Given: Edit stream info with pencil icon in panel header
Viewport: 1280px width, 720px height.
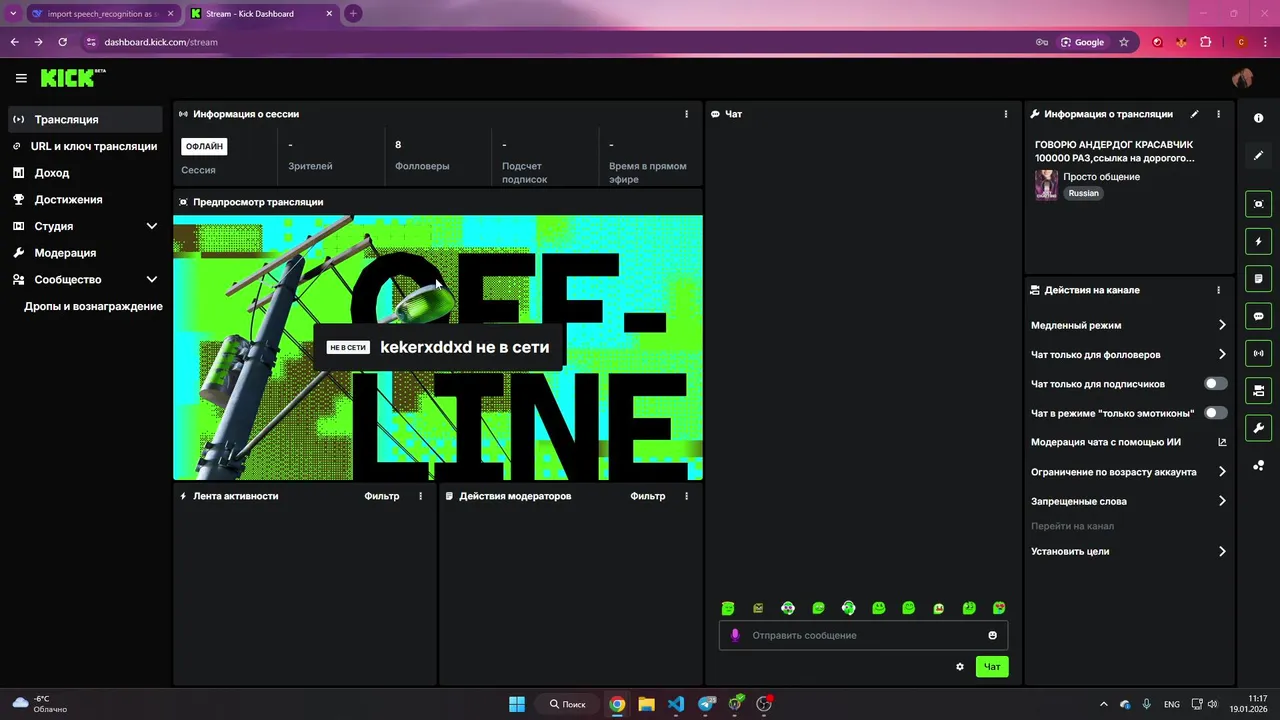Looking at the screenshot, I should pyautogui.click(x=1194, y=114).
